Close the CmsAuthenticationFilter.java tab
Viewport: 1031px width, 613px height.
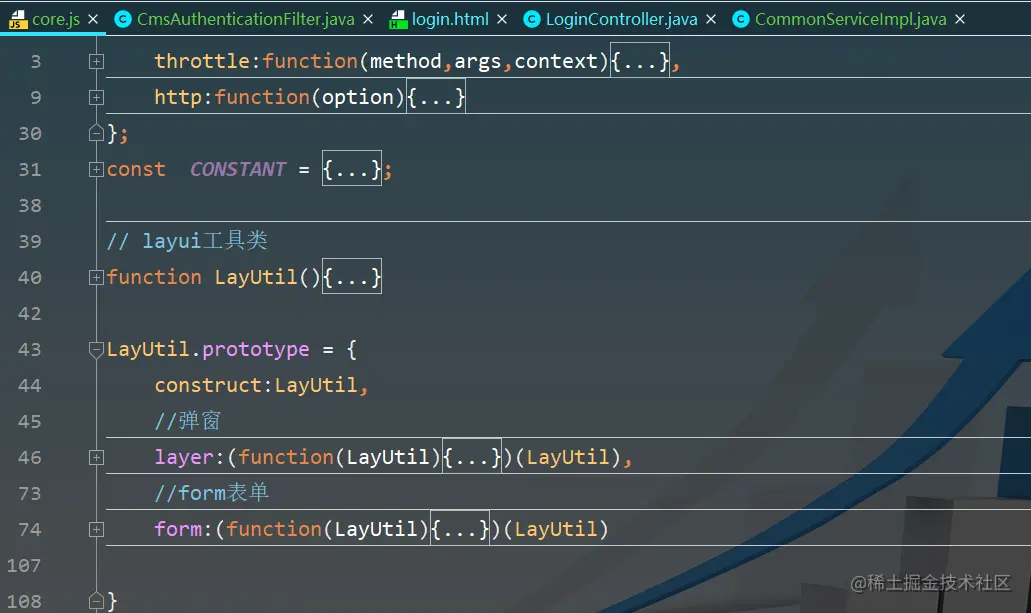pos(368,19)
